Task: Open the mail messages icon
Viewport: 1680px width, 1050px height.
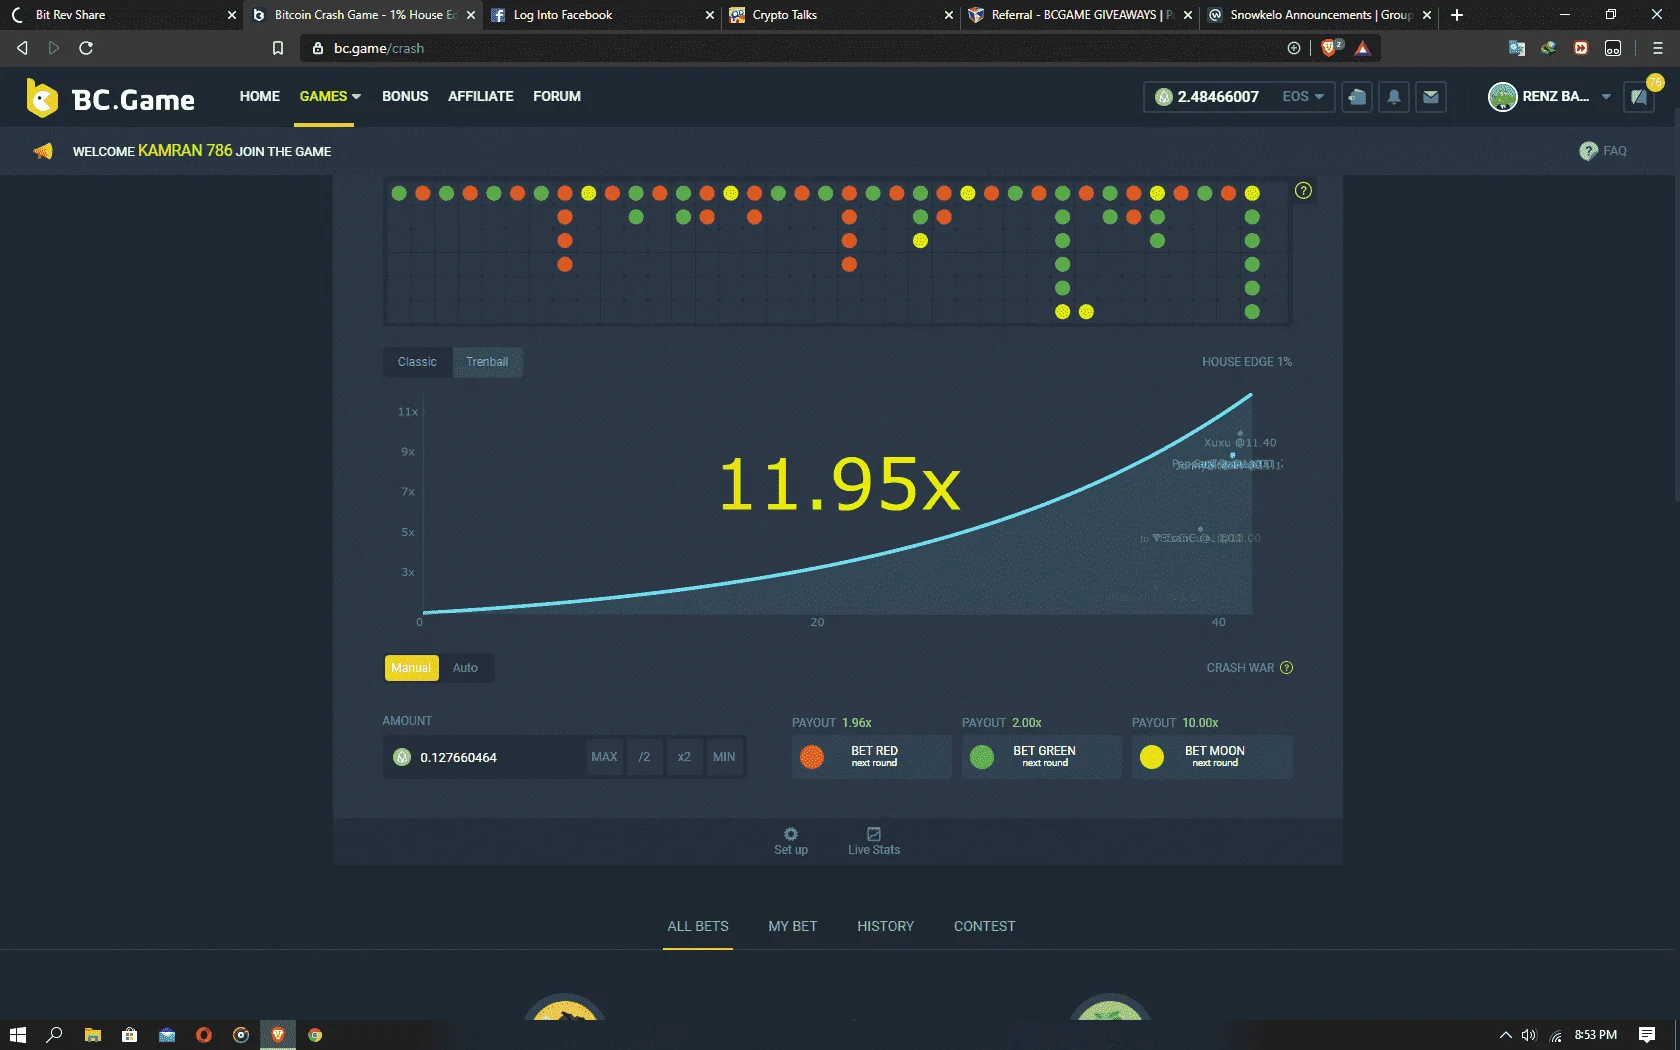Action: [x=1431, y=97]
